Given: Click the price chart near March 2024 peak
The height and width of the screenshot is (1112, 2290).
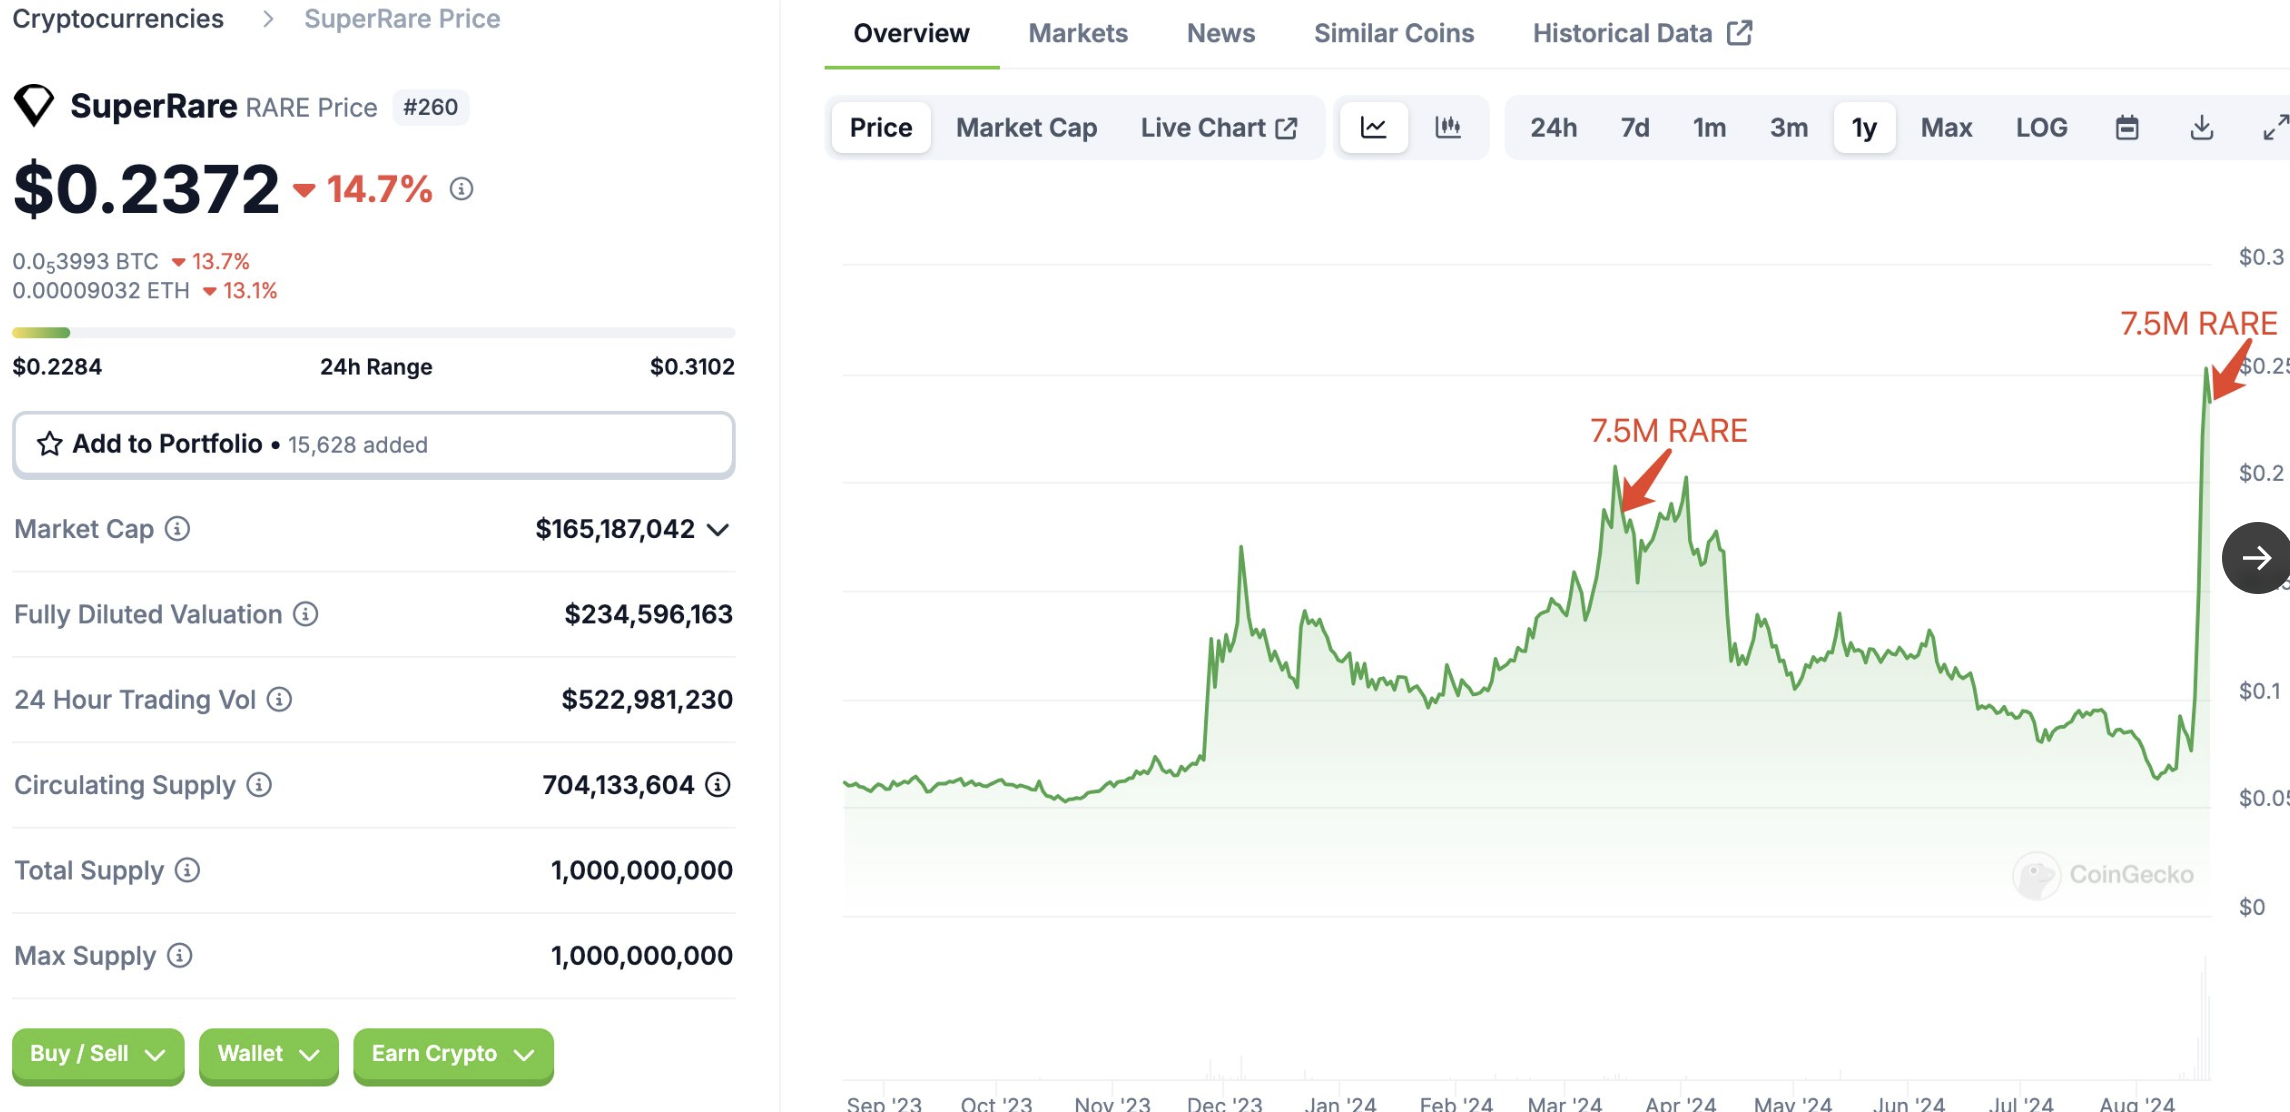Looking at the screenshot, I should click(1615, 470).
